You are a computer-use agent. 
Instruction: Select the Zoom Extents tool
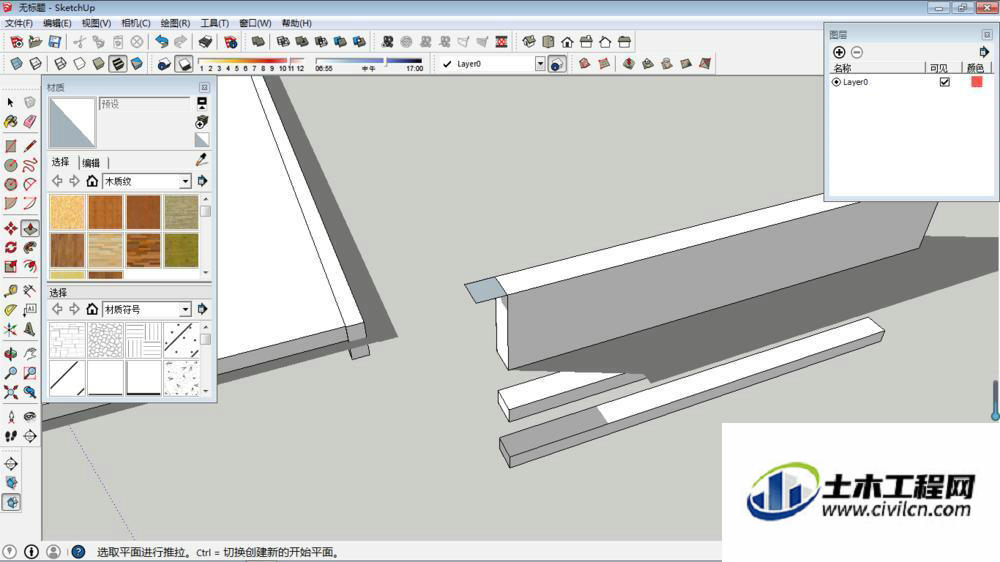pyautogui.click(x=10, y=392)
